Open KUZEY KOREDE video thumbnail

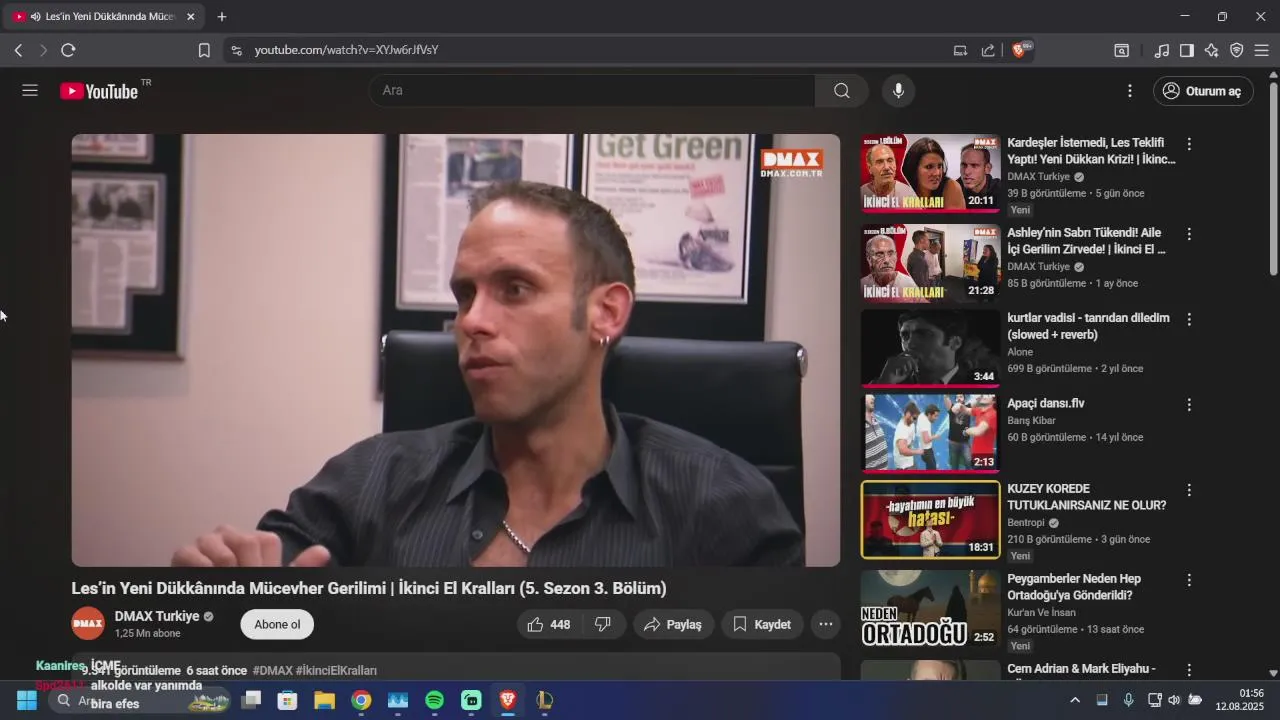[x=930, y=520]
